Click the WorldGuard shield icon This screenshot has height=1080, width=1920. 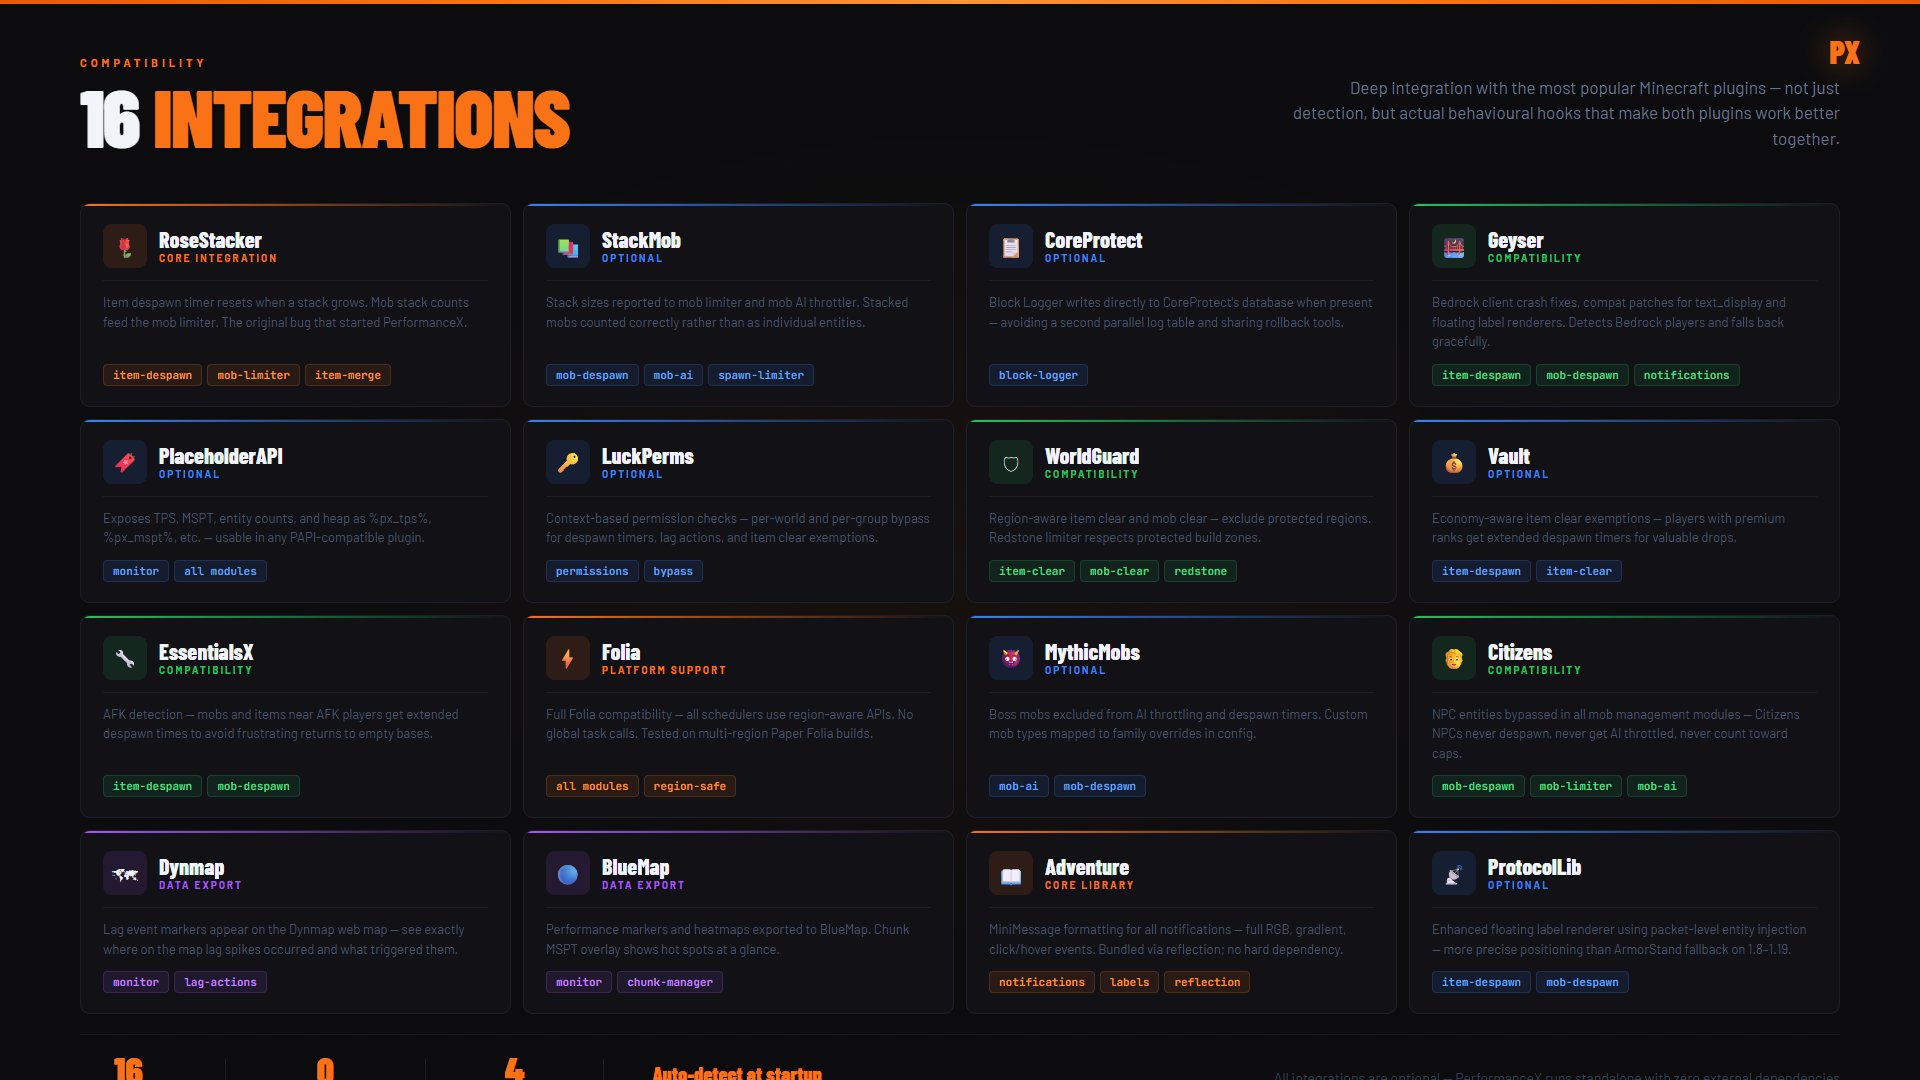pos(1011,462)
